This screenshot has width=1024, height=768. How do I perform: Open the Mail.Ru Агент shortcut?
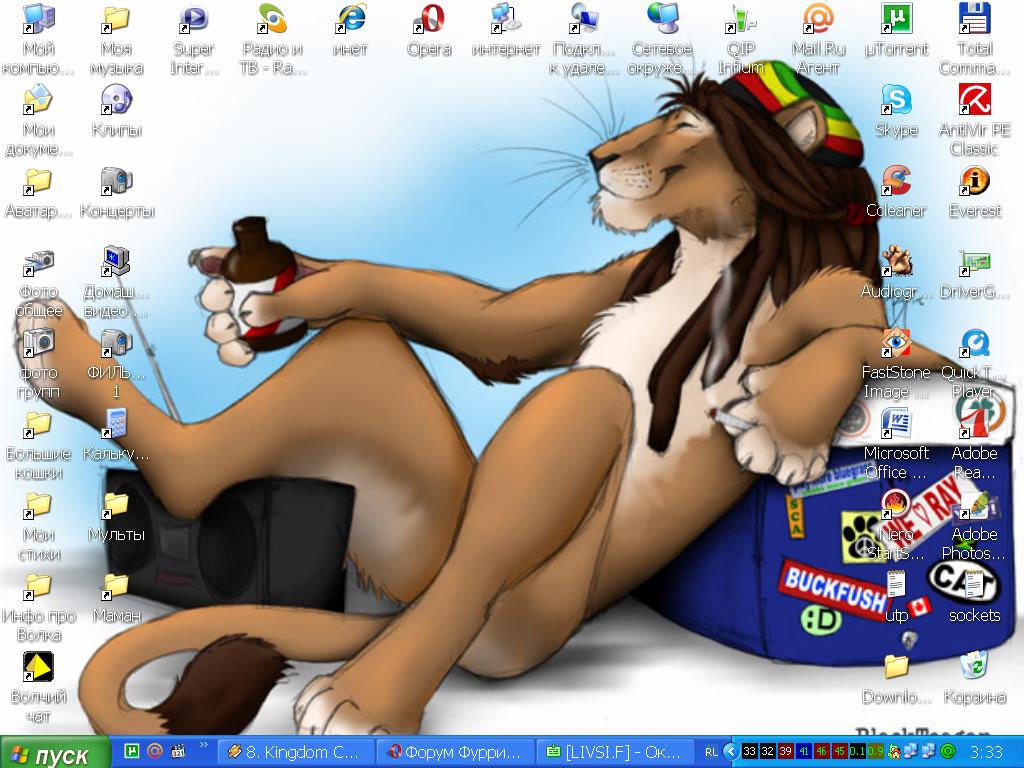(x=818, y=20)
